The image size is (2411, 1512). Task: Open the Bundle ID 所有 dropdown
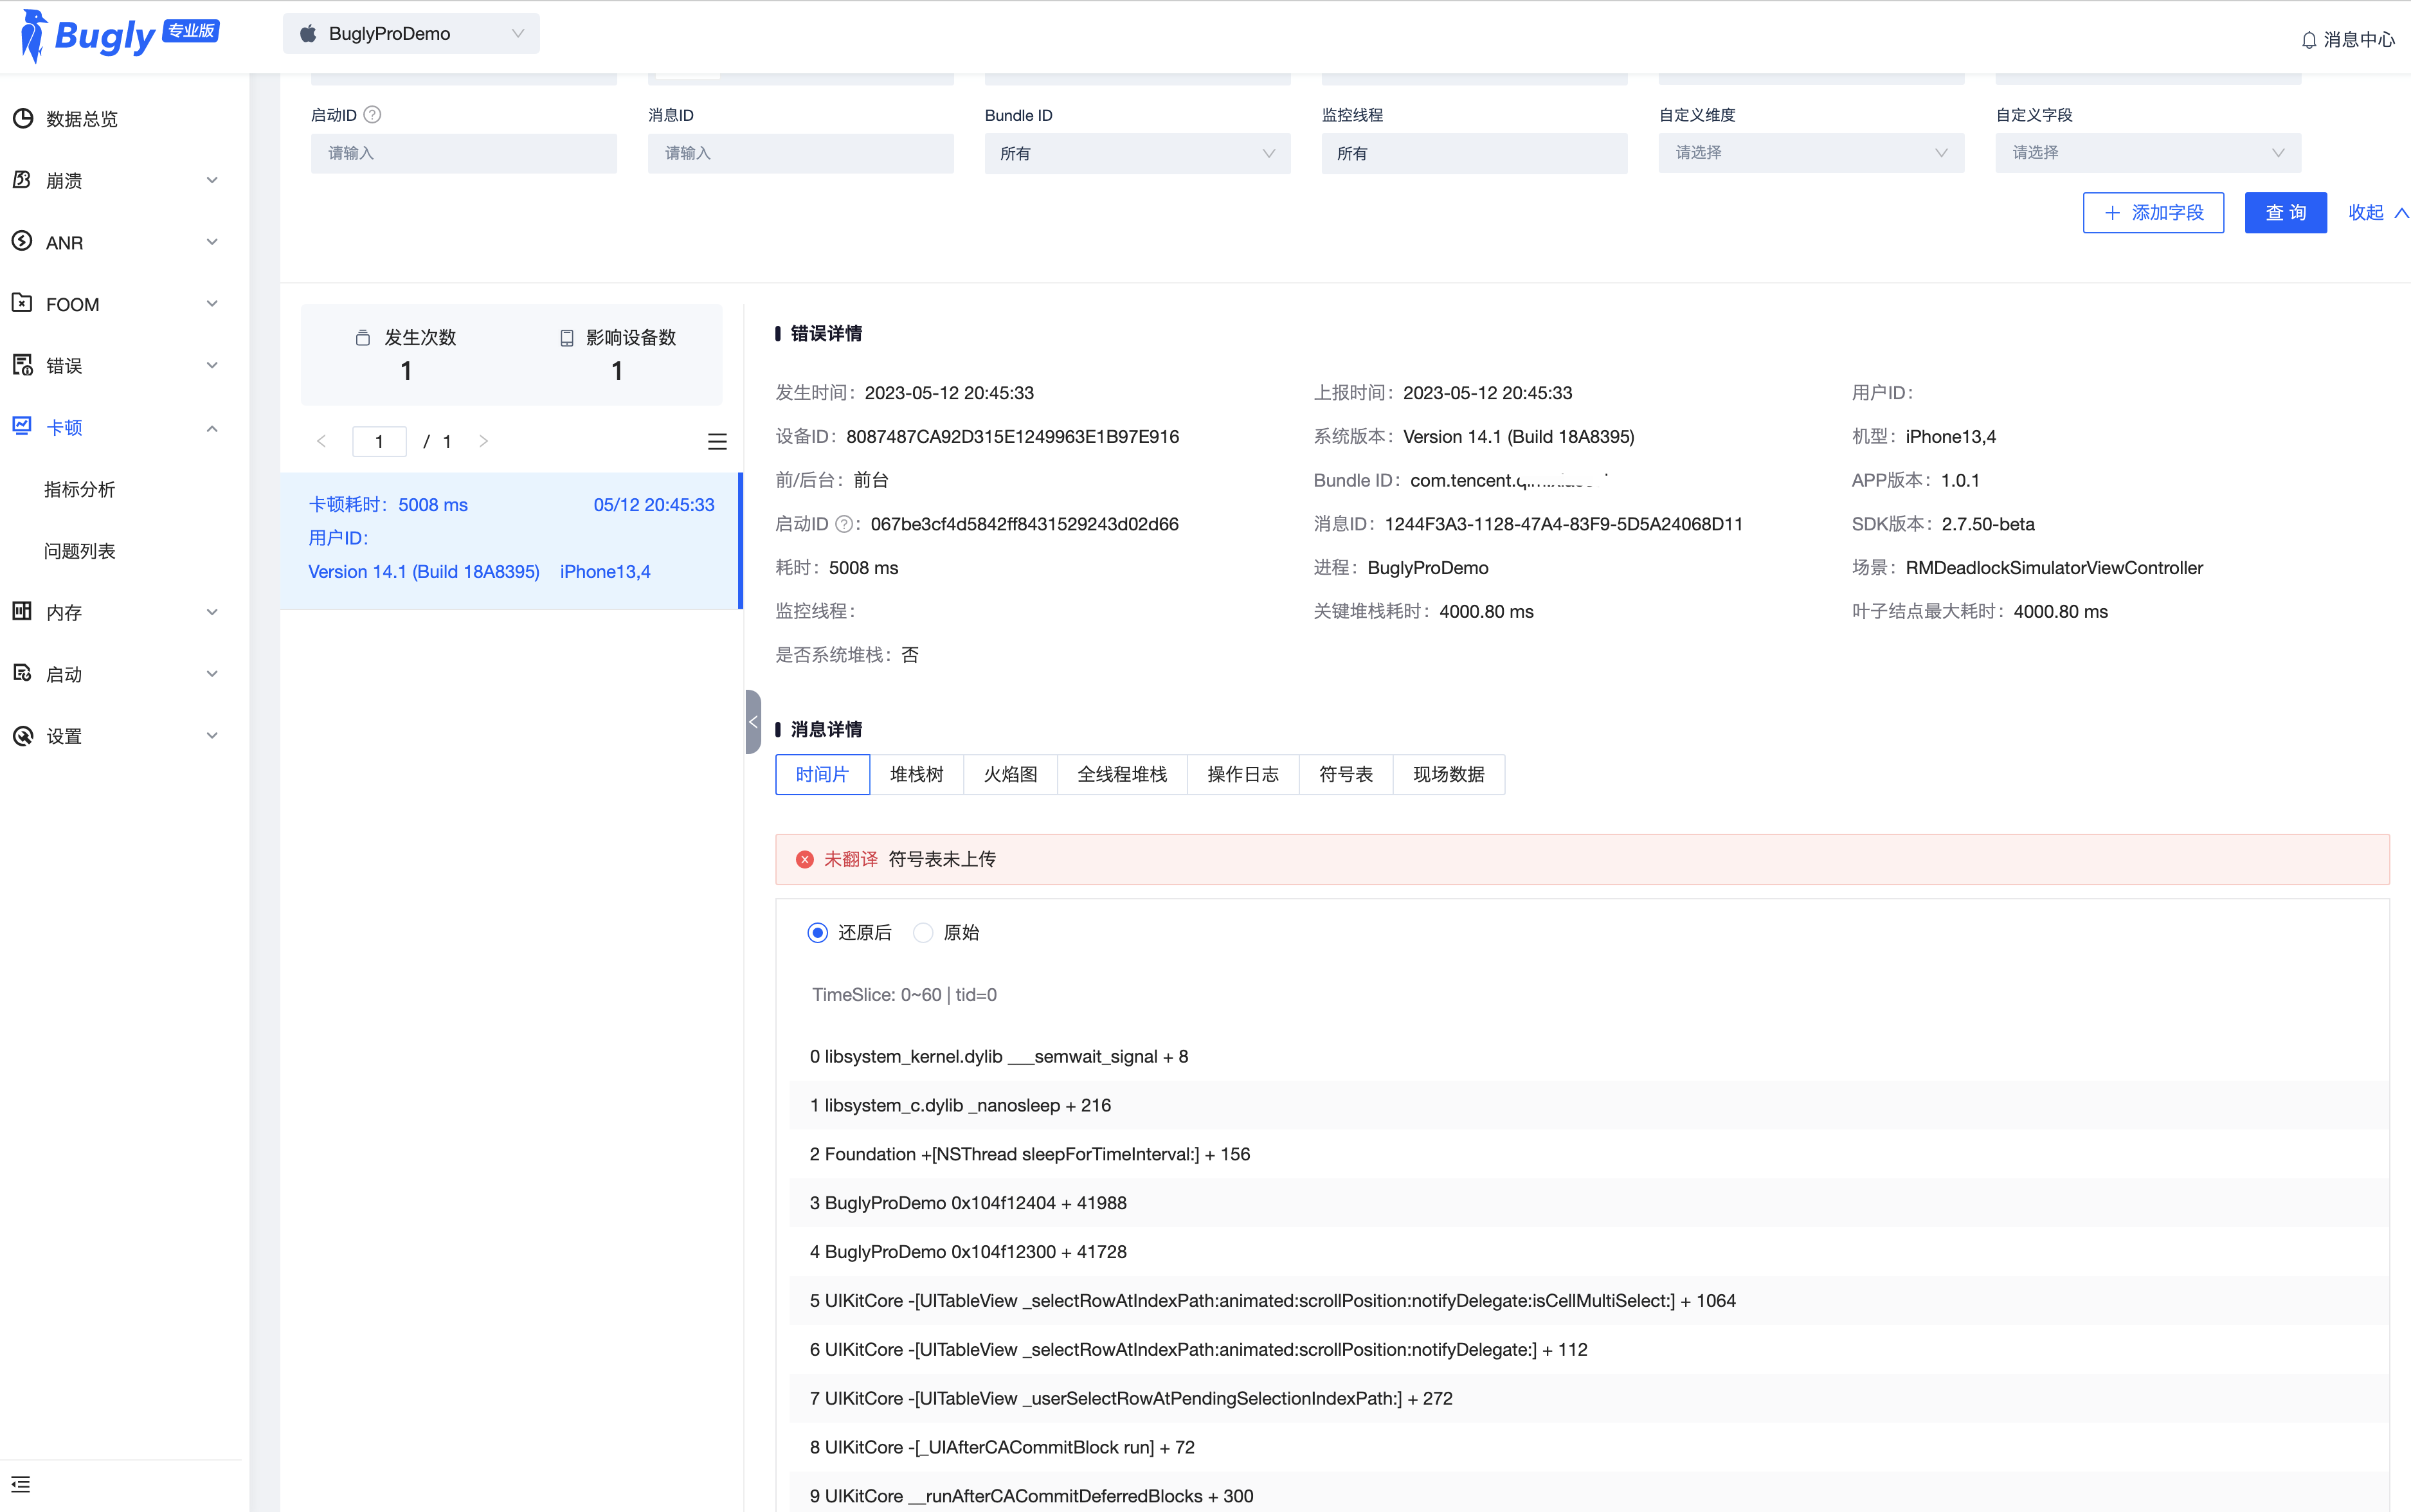click(1137, 153)
